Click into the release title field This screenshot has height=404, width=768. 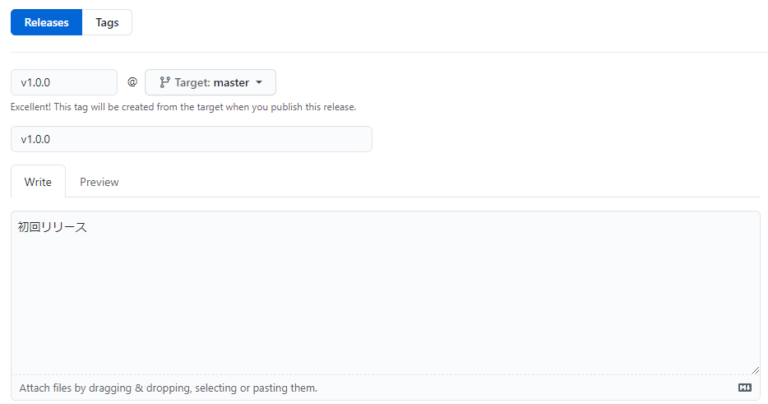coord(191,139)
